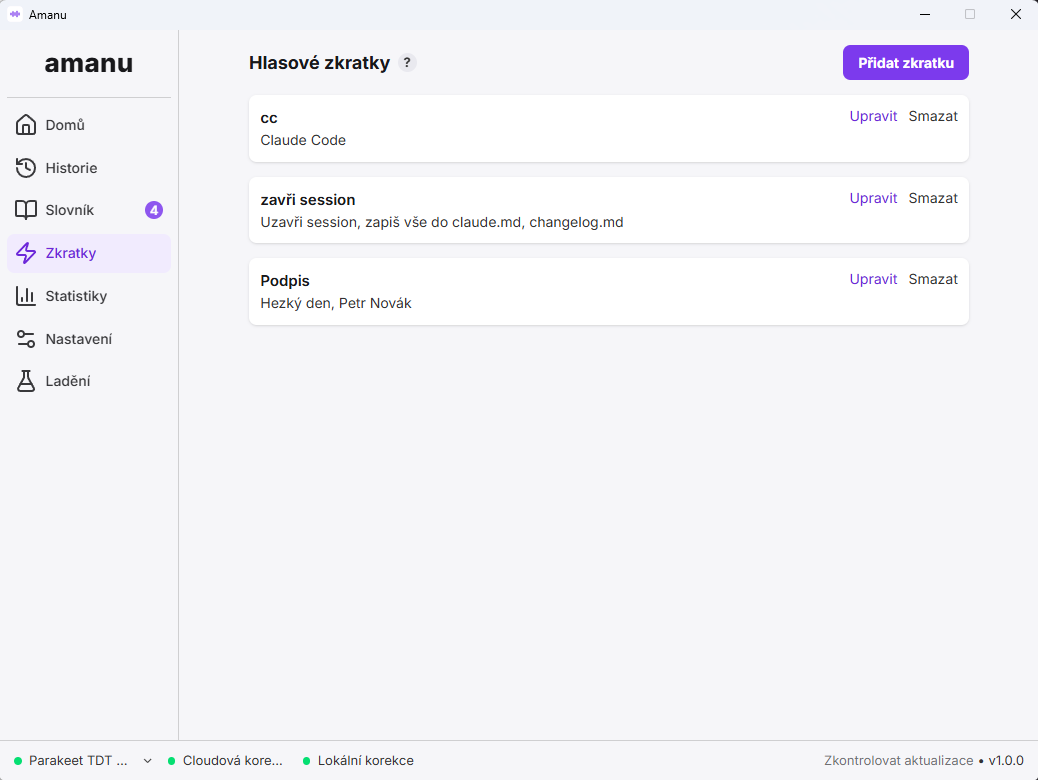Click the shortcut name Podpis
This screenshot has height=780, width=1038.
pyautogui.click(x=285, y=281)
